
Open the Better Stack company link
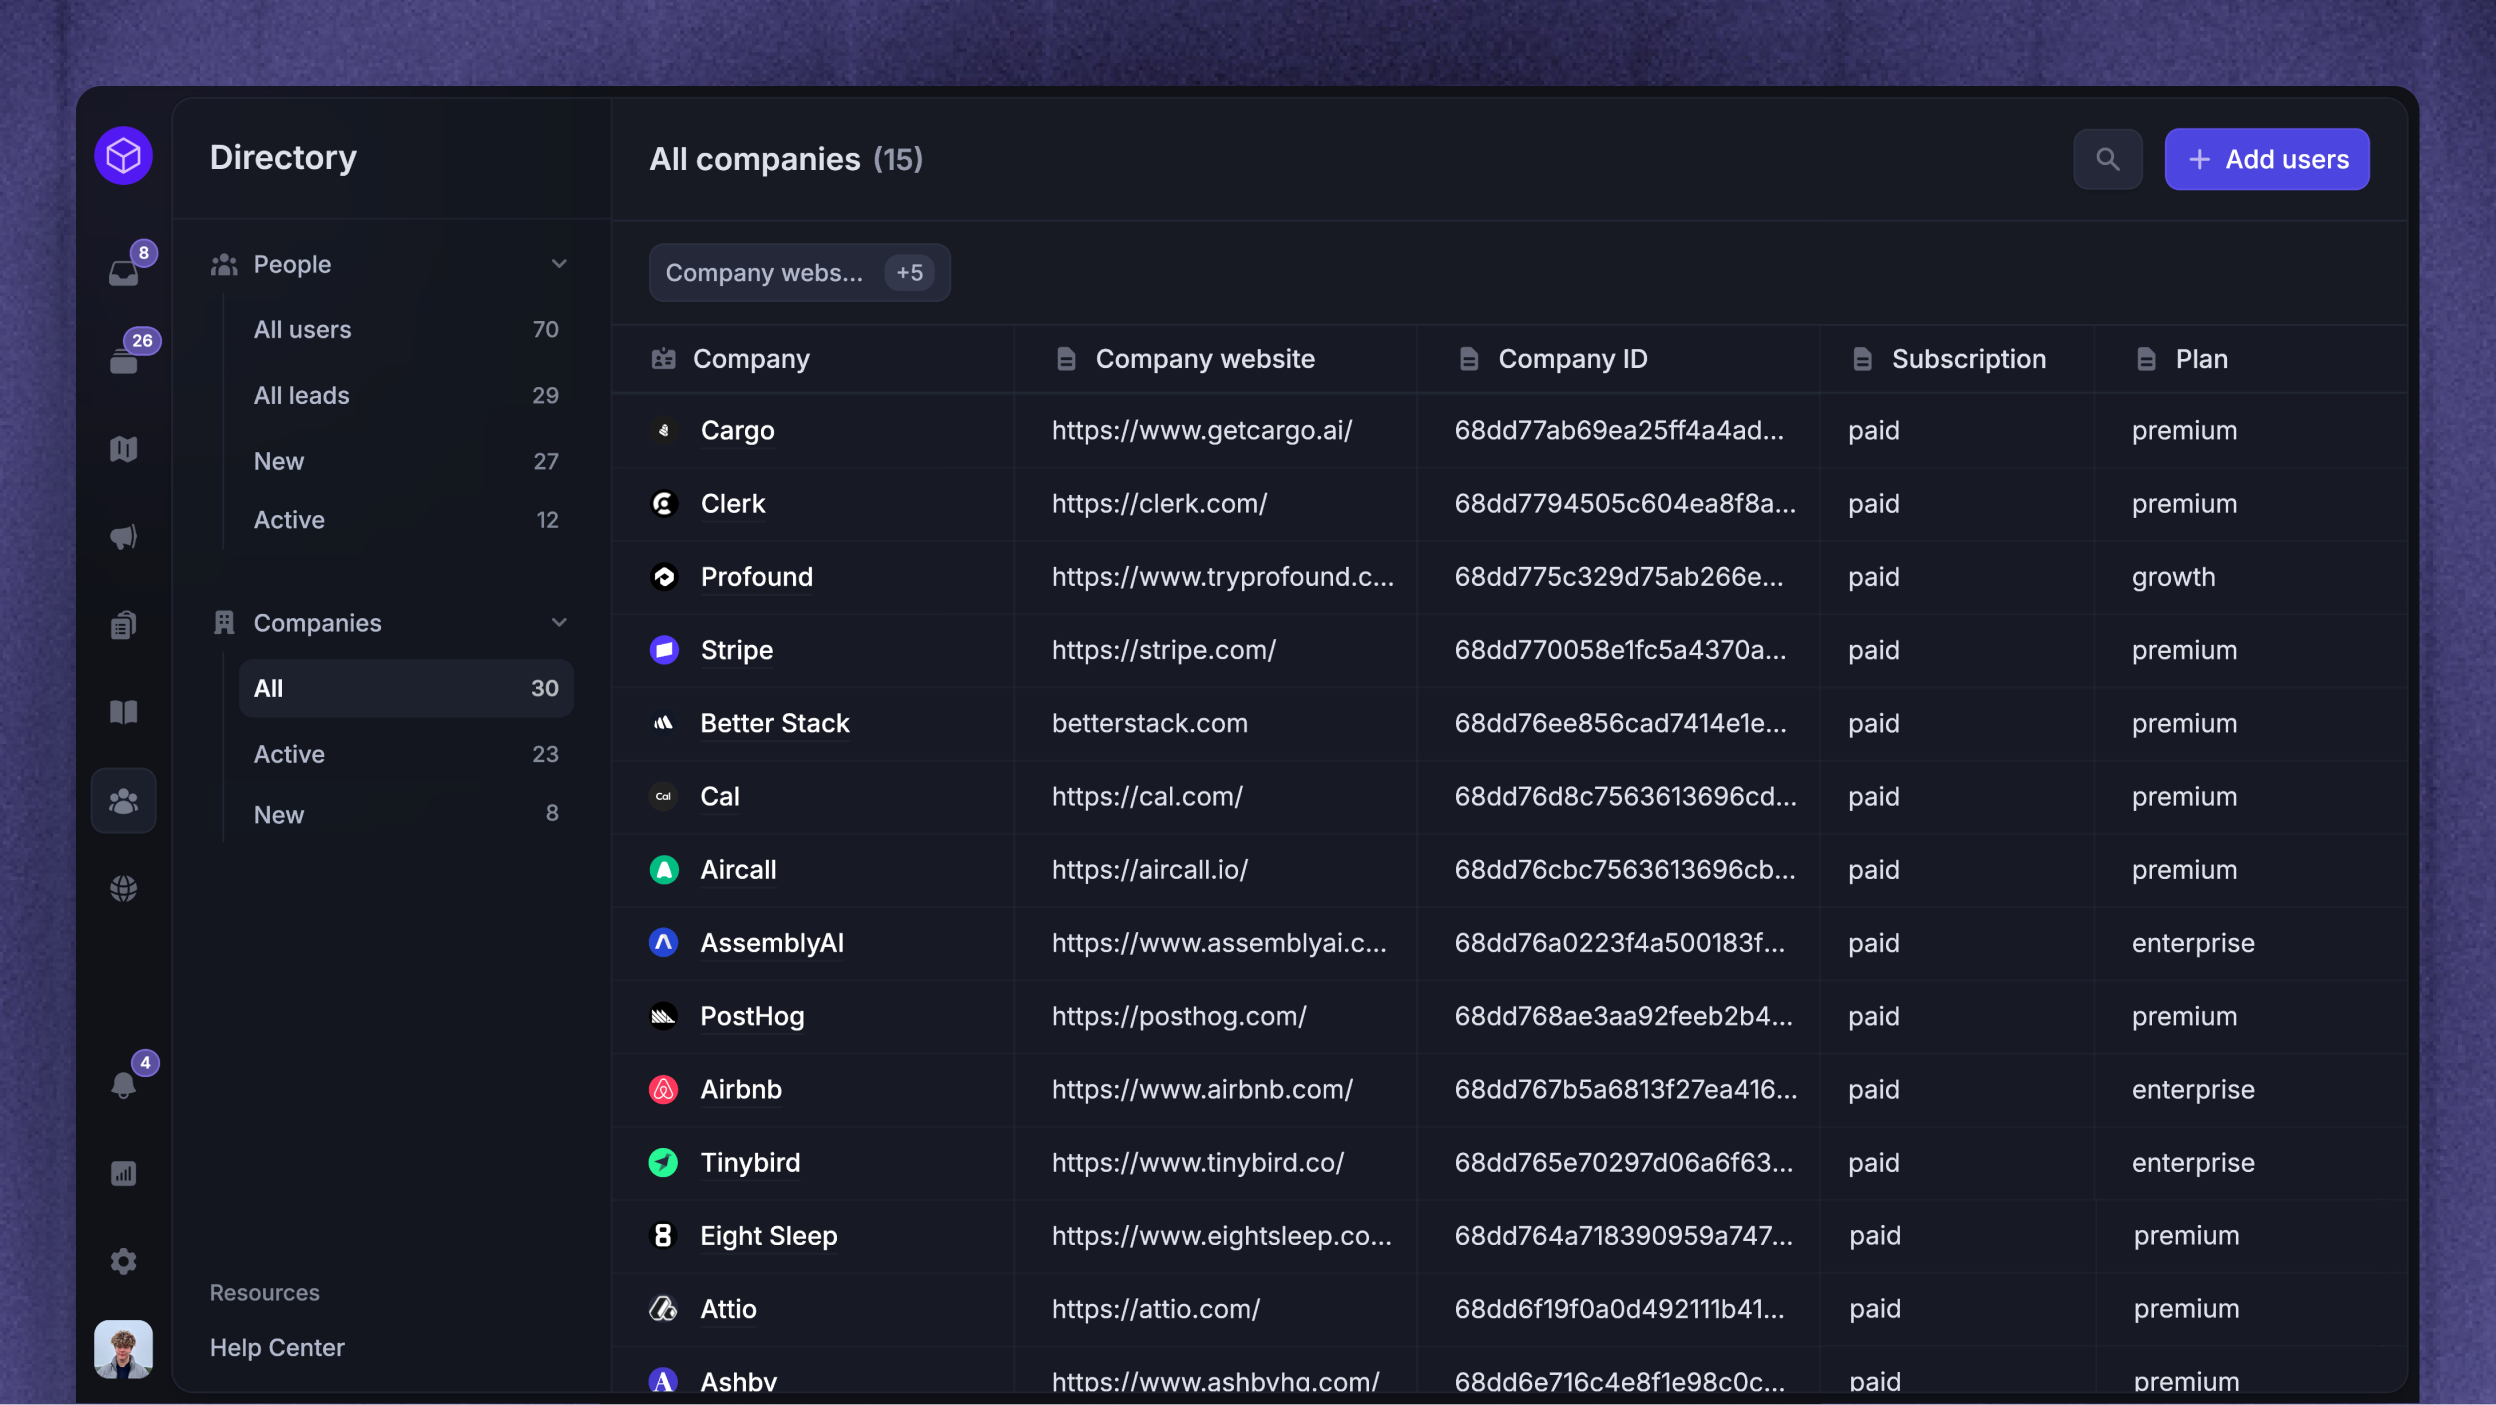point(774,723)
